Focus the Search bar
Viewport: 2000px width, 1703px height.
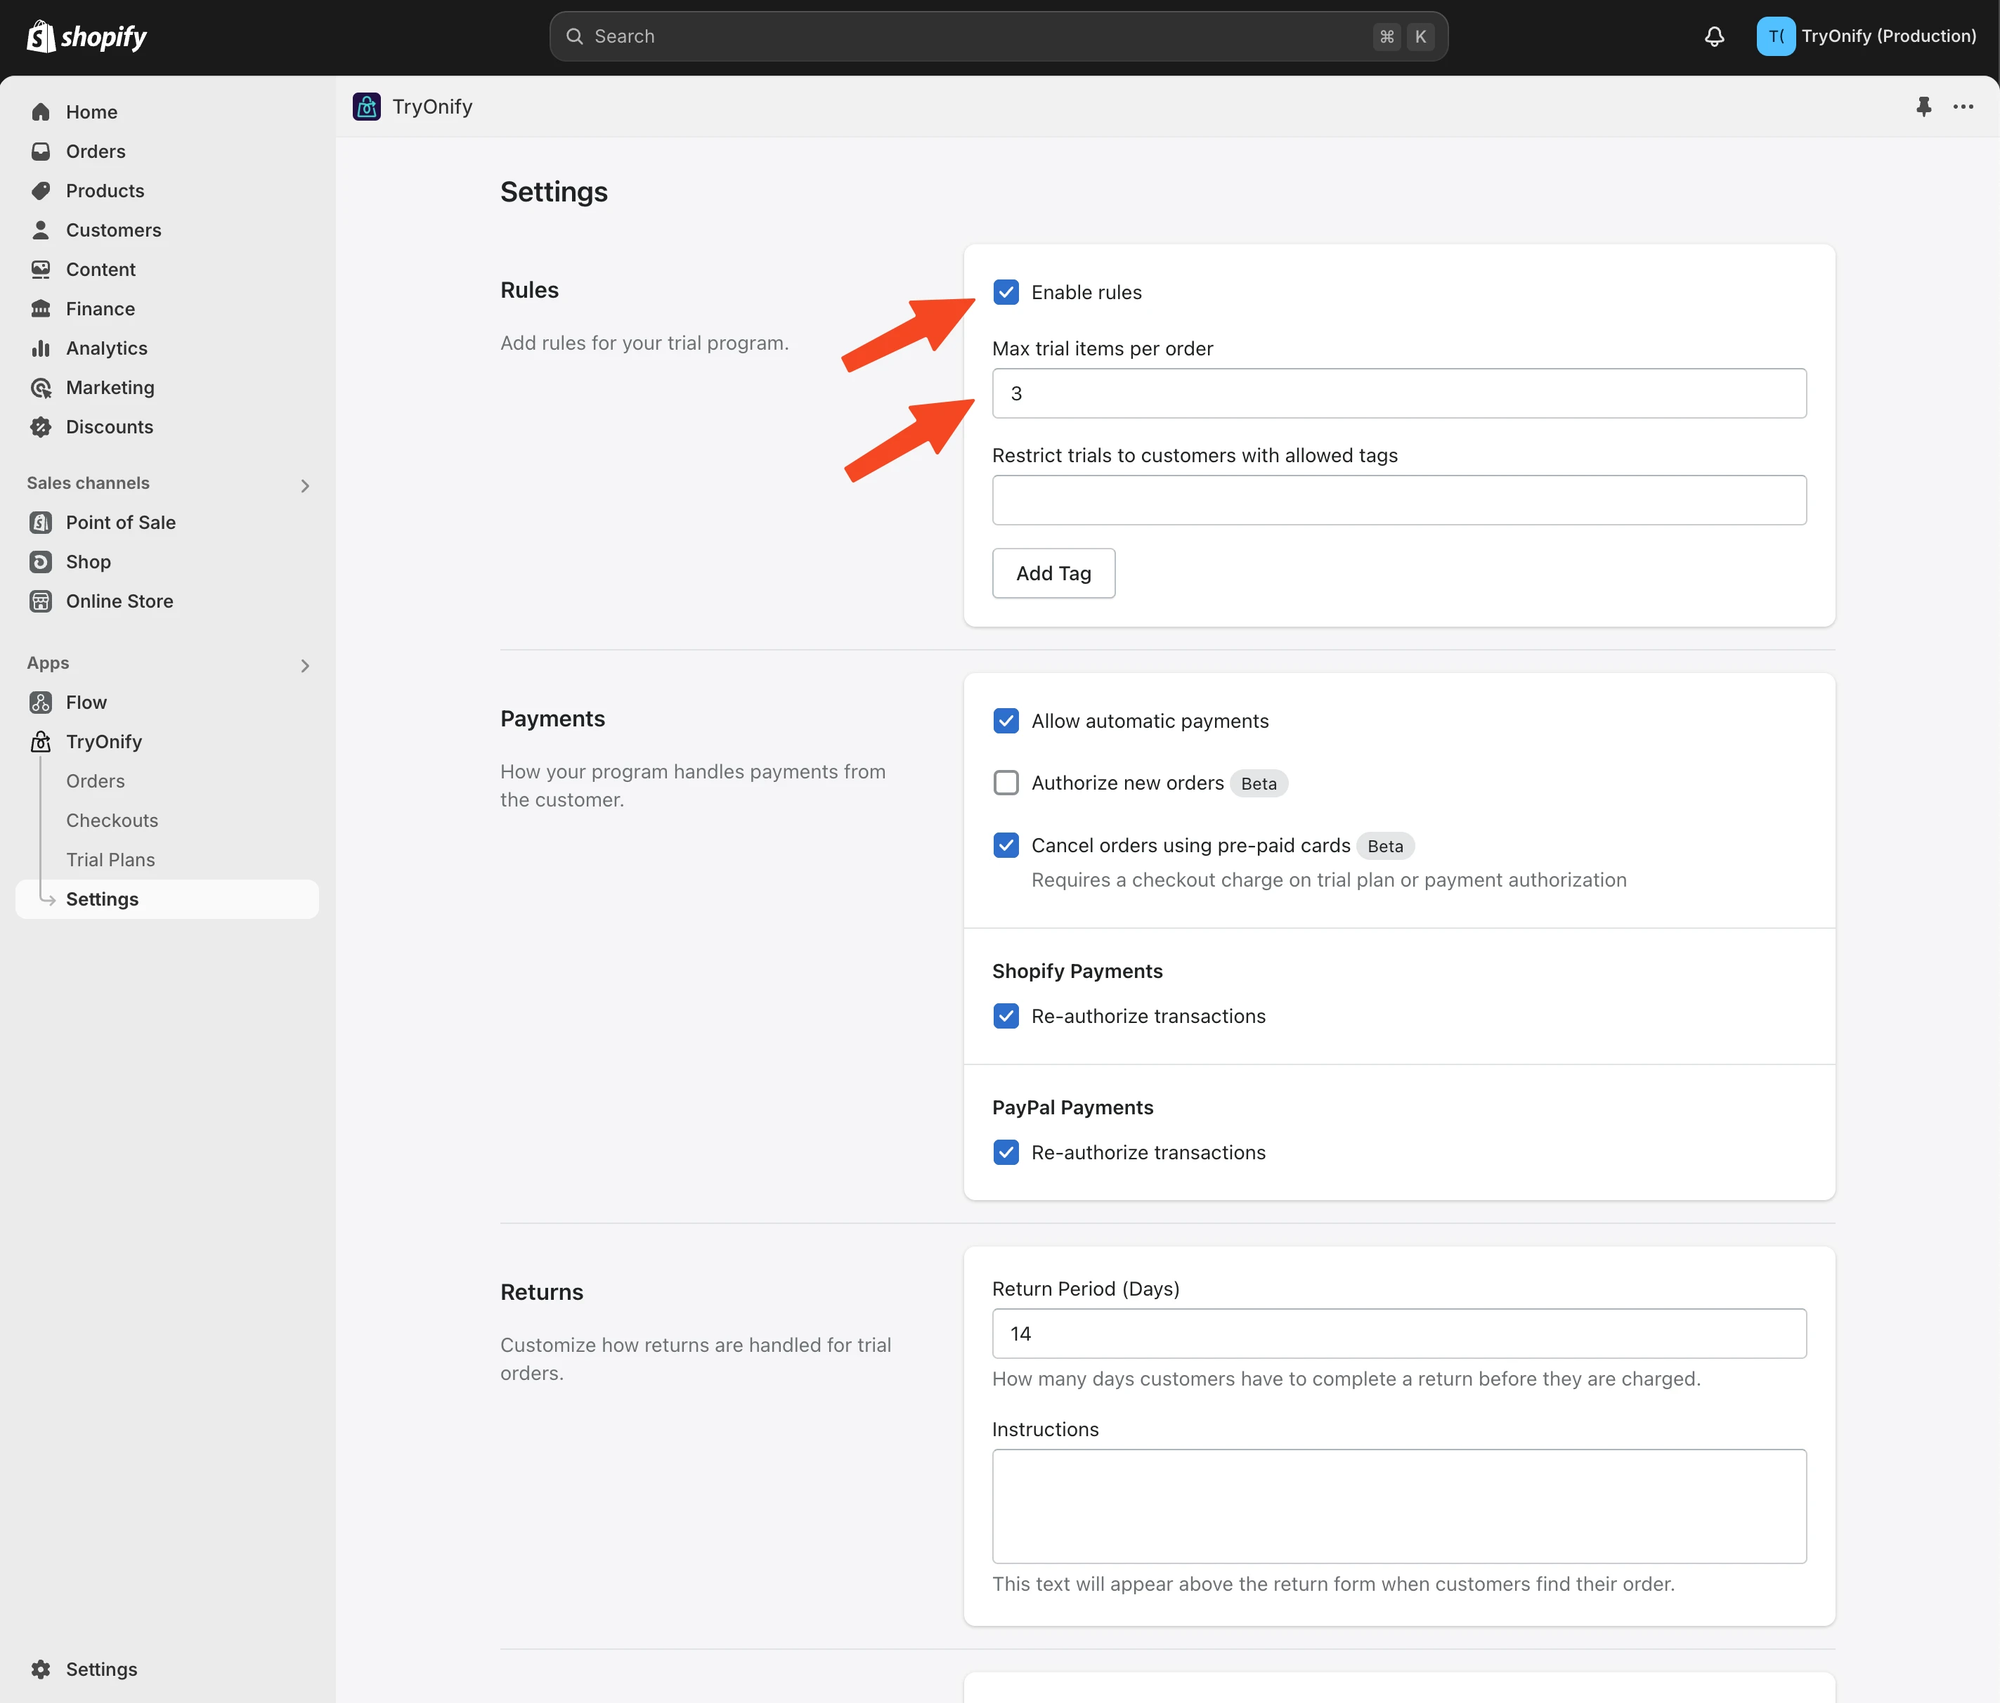coord(998,36)
